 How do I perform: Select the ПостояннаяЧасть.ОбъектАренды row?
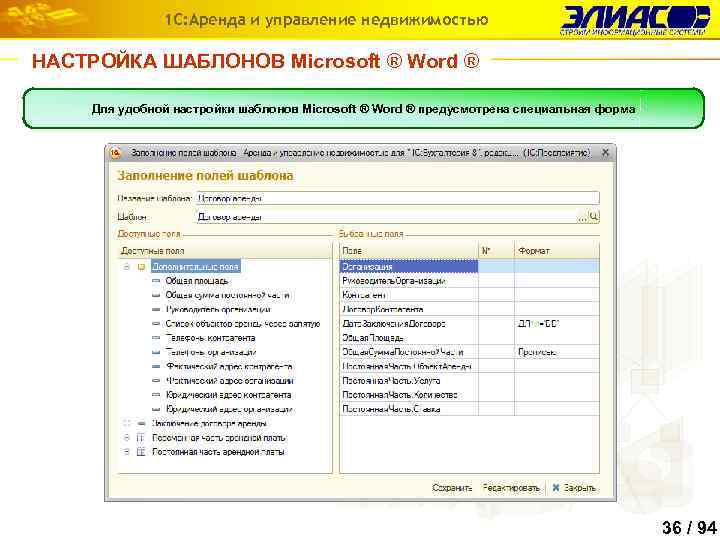[469, 366]
